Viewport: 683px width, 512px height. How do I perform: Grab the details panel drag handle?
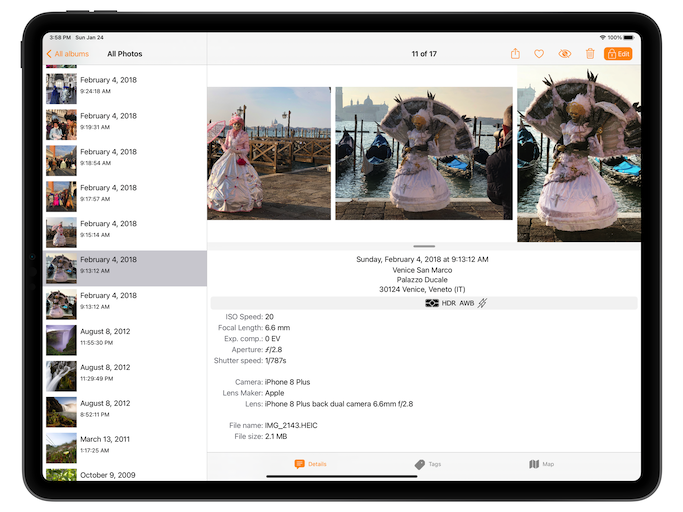(424, 246)
